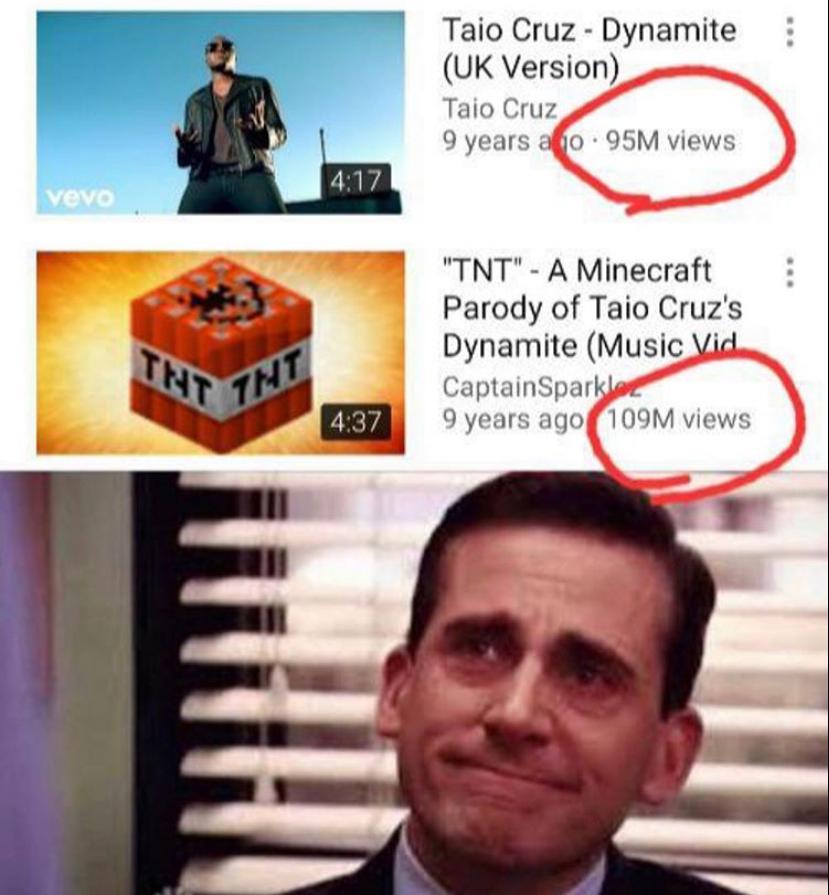Screen dimensions: 829x895
Task: Click '9 years ago' under Taio Cruz
Action: click(513, 141)
